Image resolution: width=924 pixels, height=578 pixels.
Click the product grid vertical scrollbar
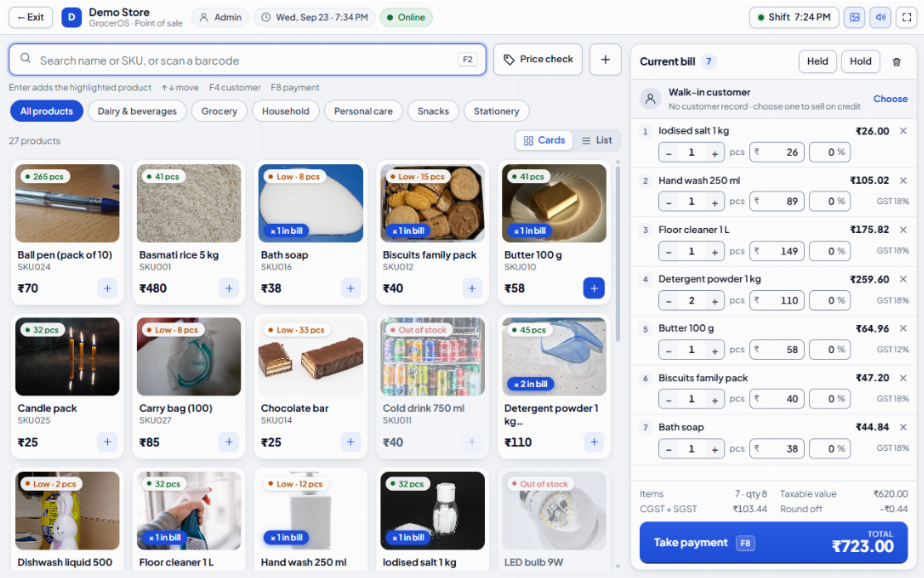click(x=618, y=253)
